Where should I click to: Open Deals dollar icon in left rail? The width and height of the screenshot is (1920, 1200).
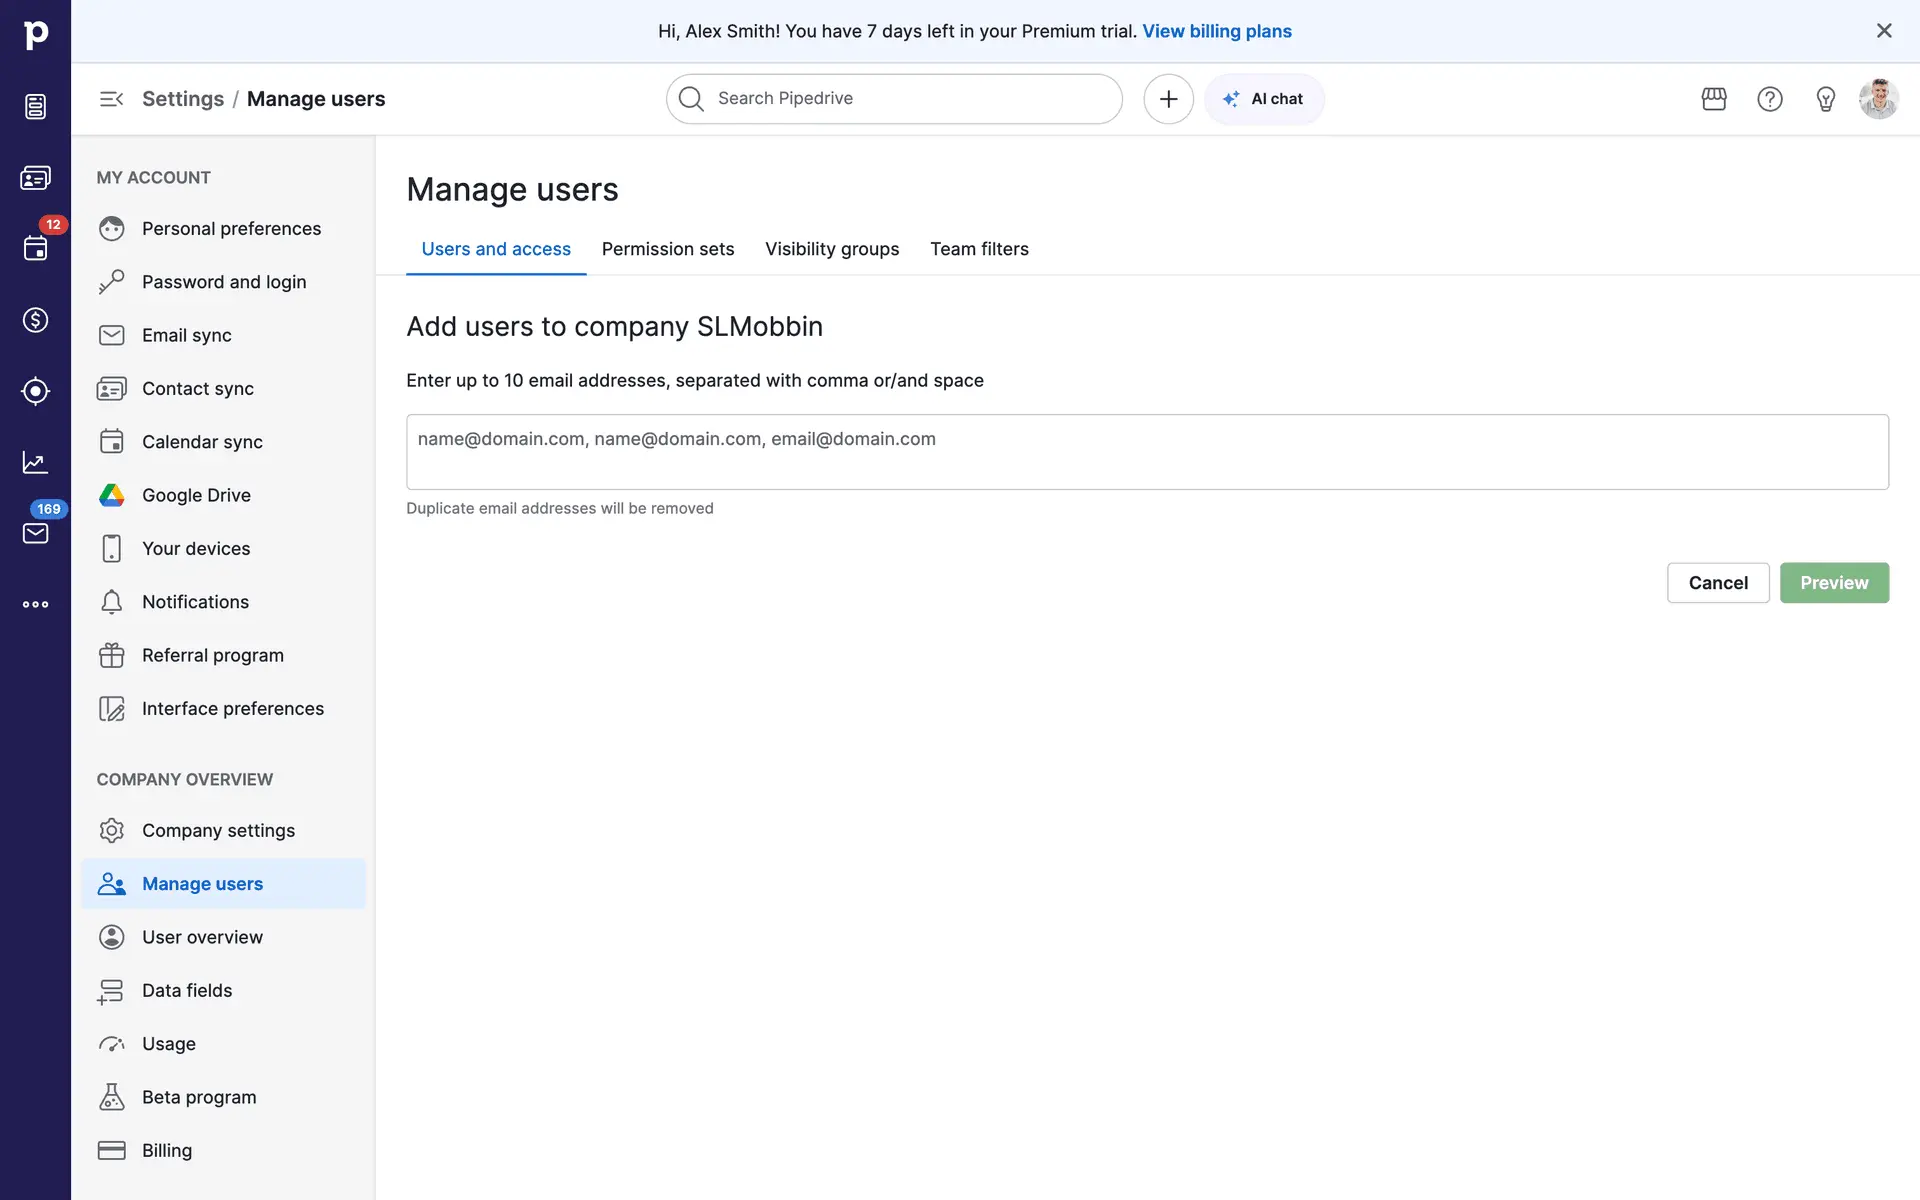[x=35, y=320]
